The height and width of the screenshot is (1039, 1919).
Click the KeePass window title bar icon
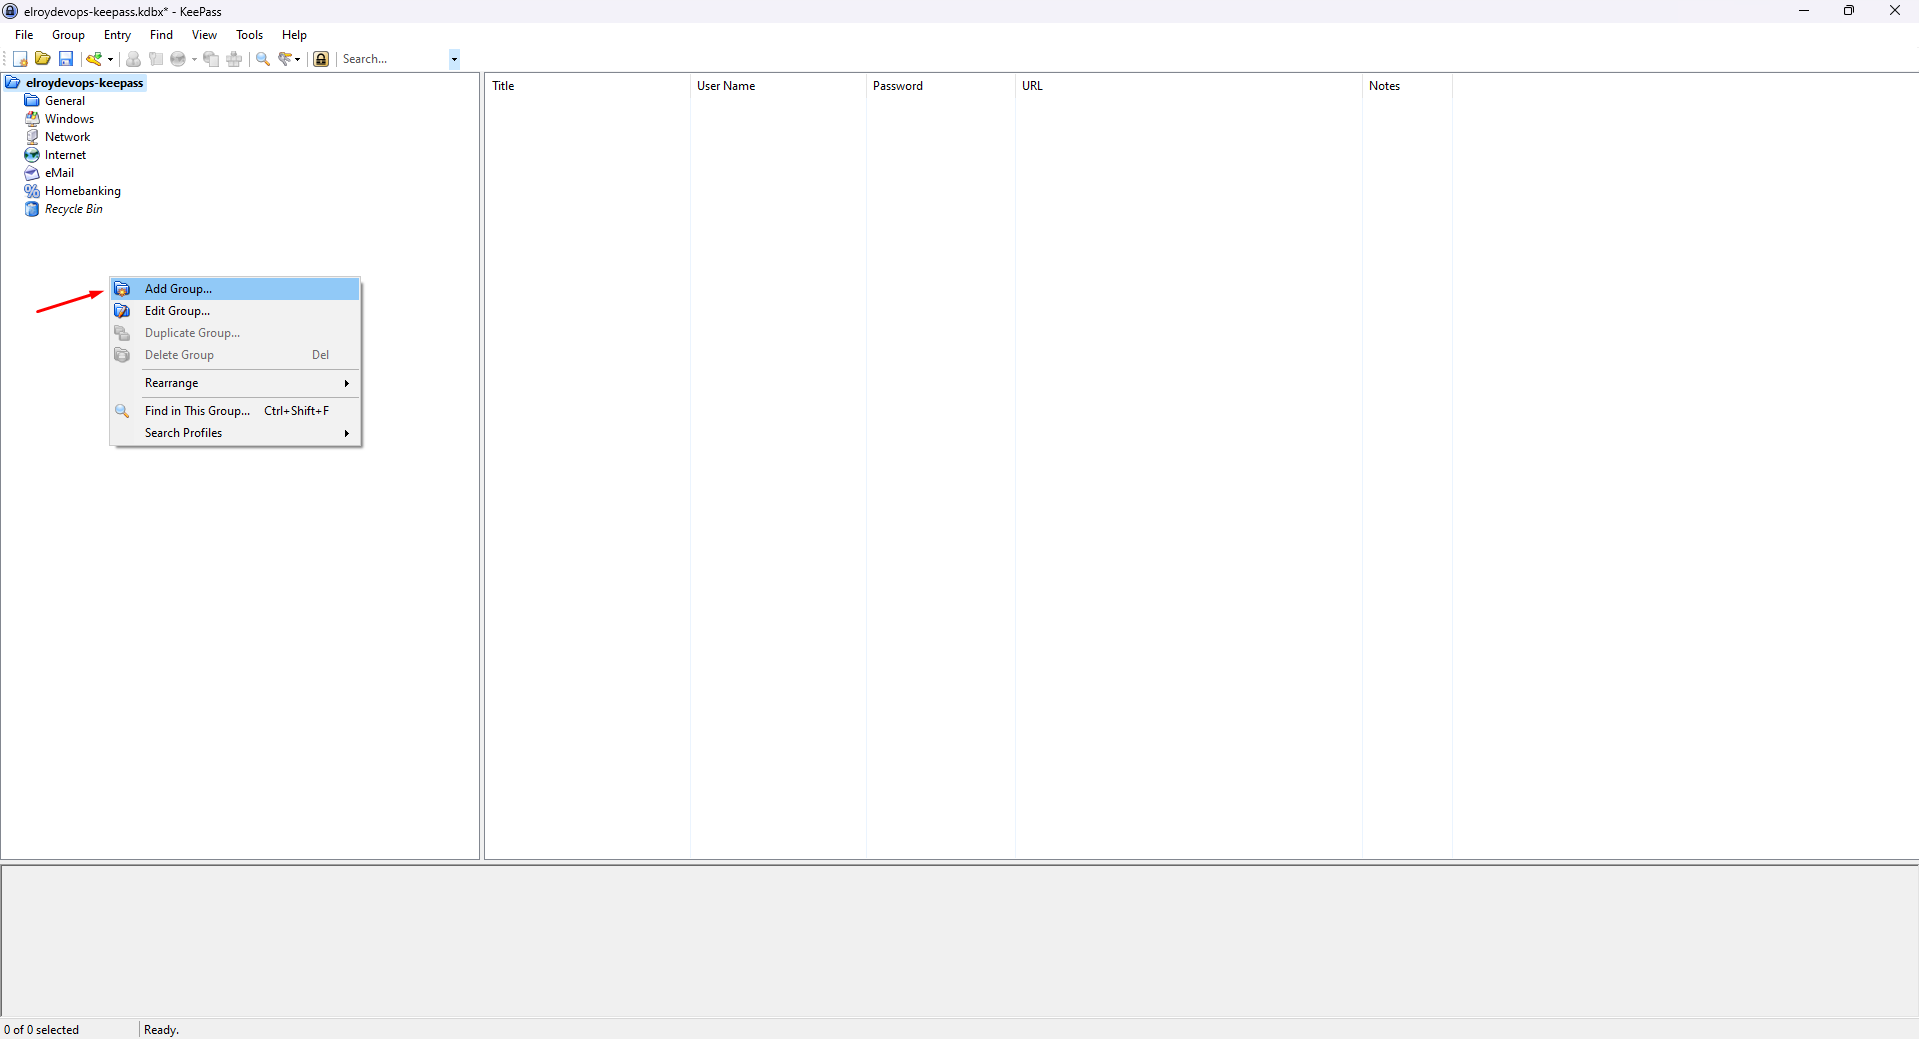point(11,11)
